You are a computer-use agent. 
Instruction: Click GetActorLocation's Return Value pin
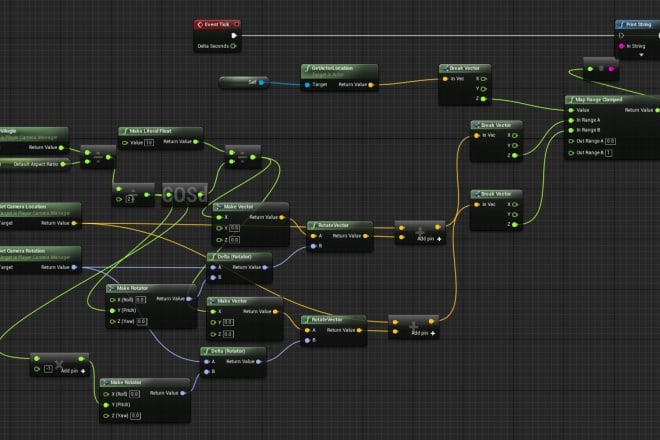pyautogui.click(x=371, y=85)
